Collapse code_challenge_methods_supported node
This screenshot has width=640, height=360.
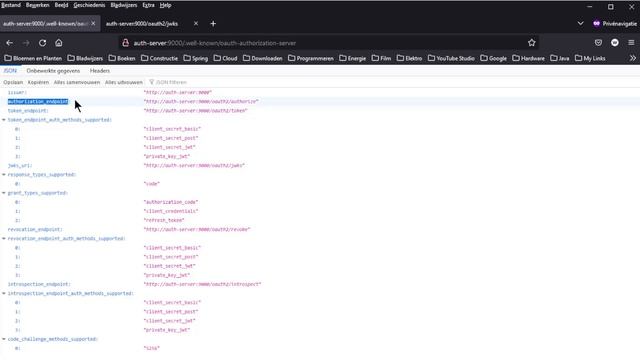tap(4, 339)
